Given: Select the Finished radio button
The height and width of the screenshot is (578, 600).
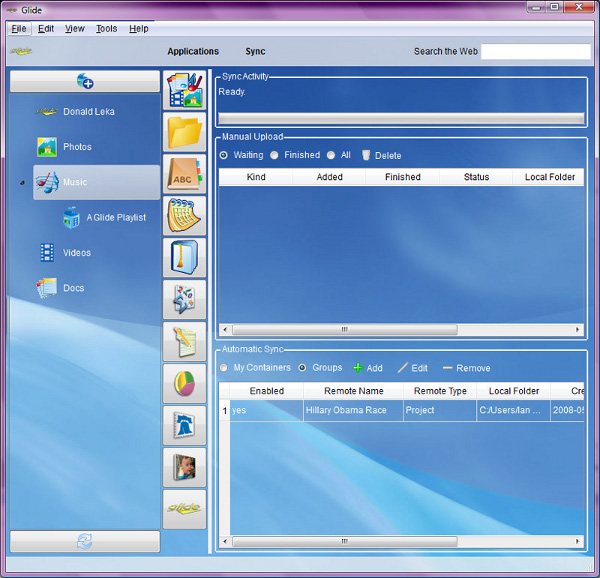Looking at the screenshot, I should (x=275, y=155).
